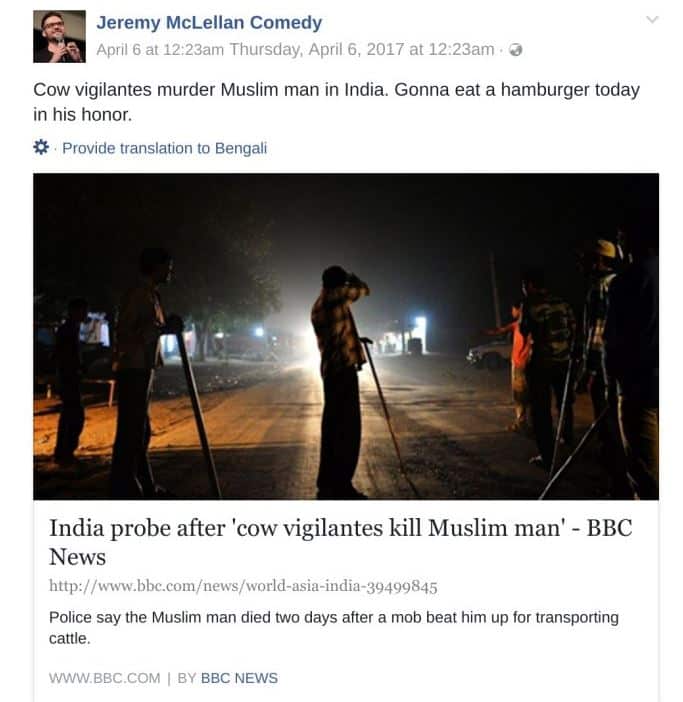This screenshot has height=702, width=683.
Task: Click the Police say article description text
Action: (333, 628)
